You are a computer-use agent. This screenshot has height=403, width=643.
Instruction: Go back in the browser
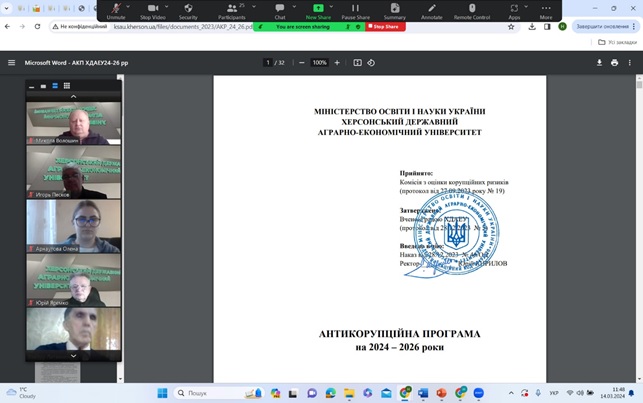pos(7,27)
